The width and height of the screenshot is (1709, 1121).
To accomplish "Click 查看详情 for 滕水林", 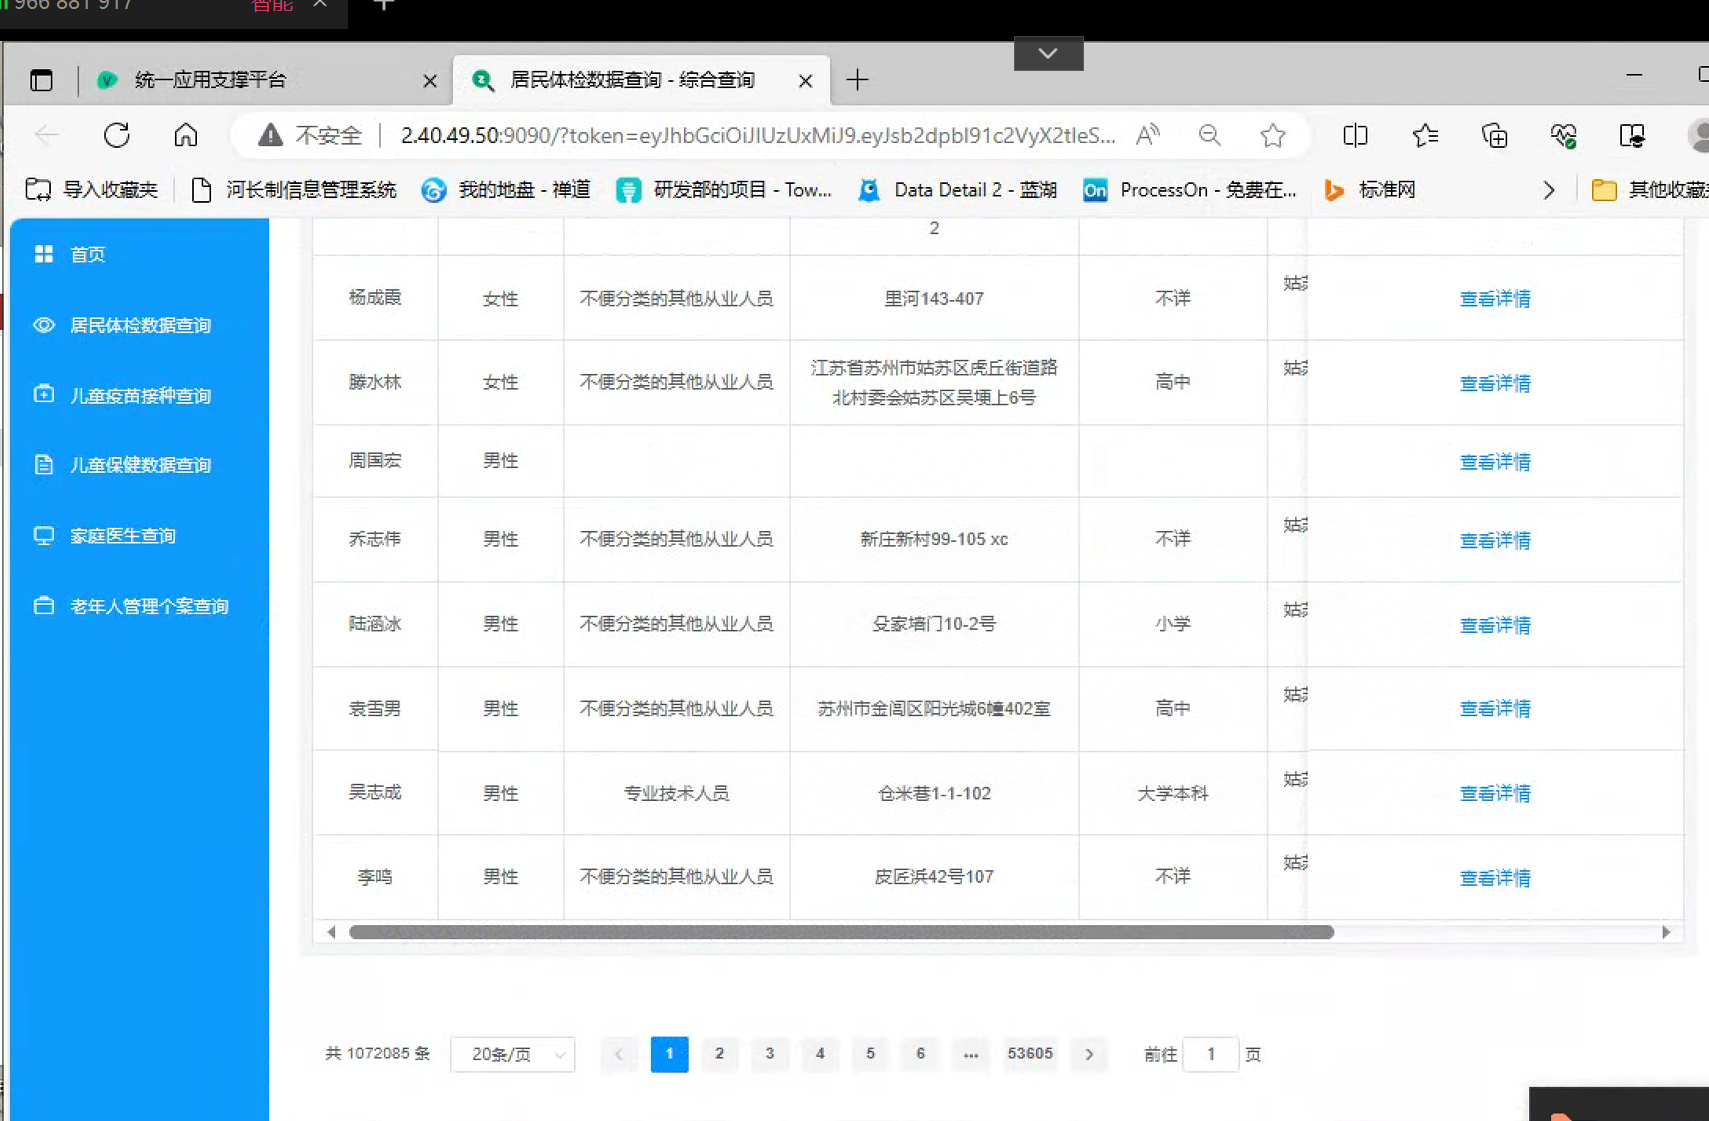I will point(1495,383).
